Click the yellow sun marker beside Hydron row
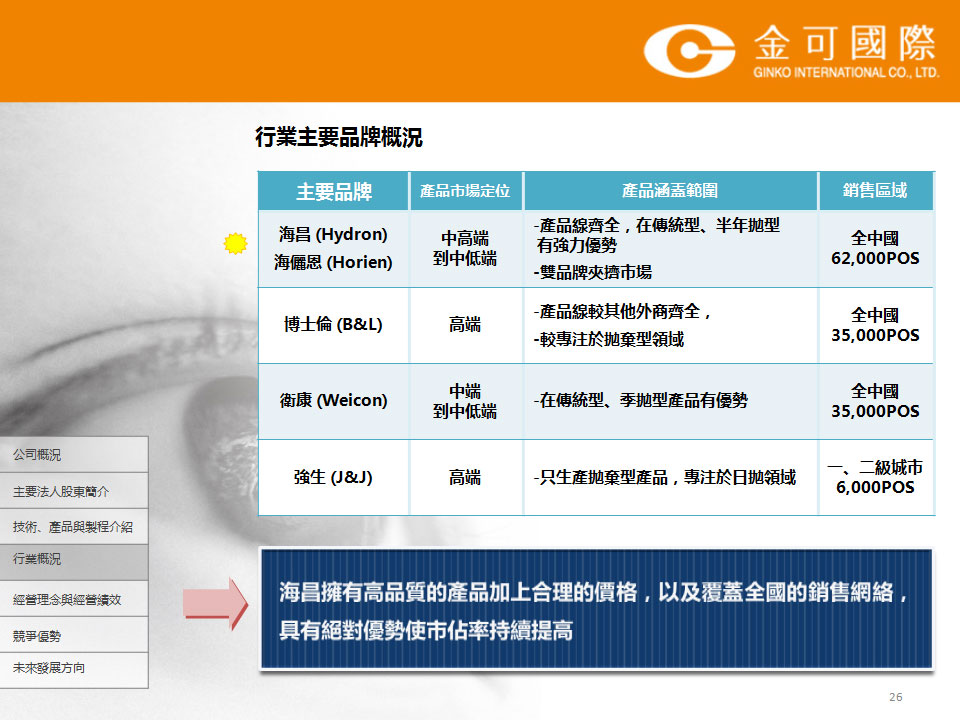This screenshot has width=960, height=720. click(x=235, y=244)
